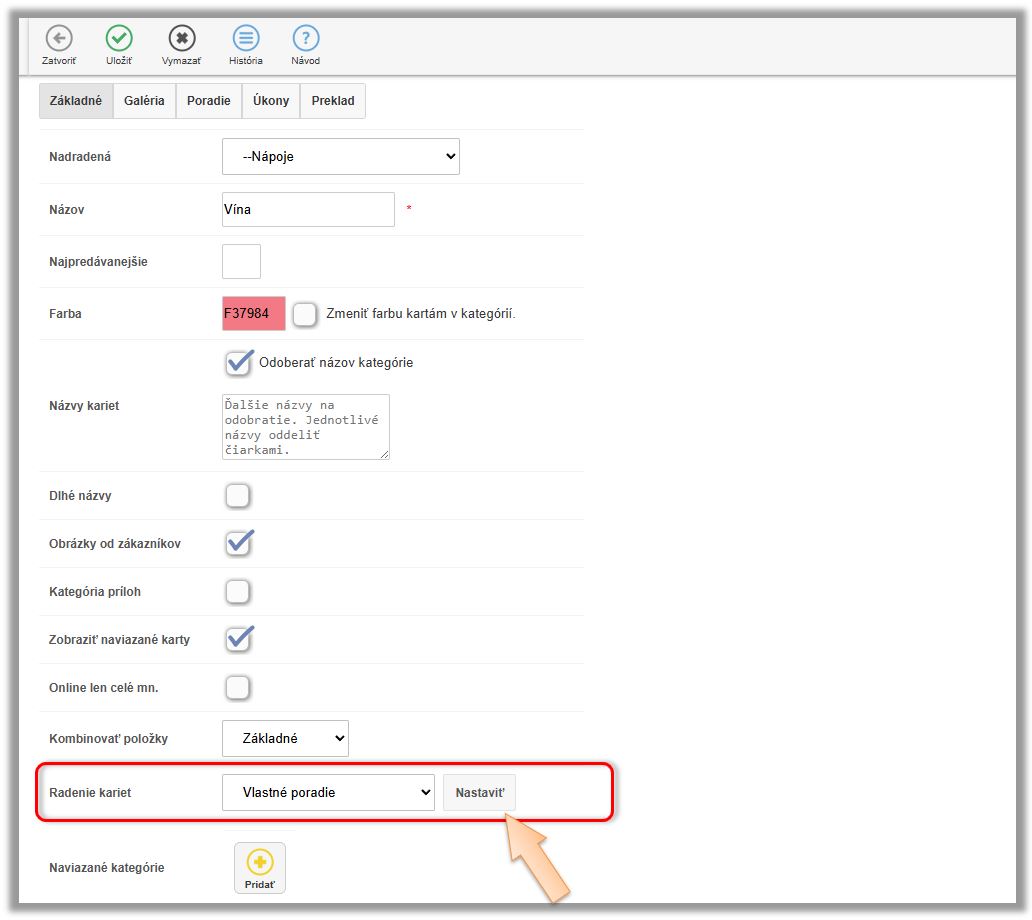
Task: Click the F37984 color field
Action: coord(253,313)
